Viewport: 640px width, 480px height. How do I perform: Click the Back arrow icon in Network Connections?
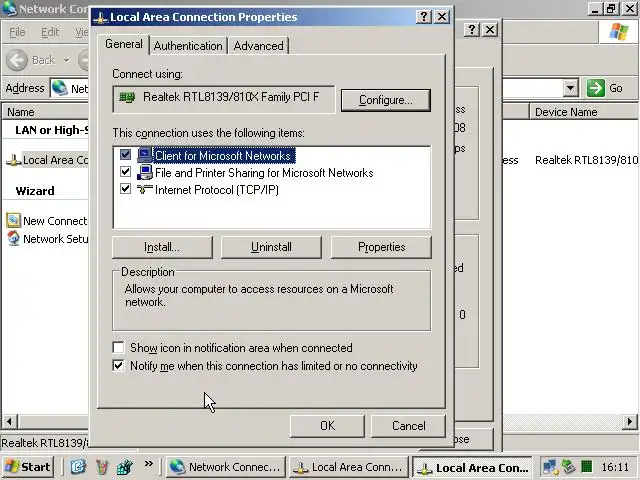click(17, 60)
